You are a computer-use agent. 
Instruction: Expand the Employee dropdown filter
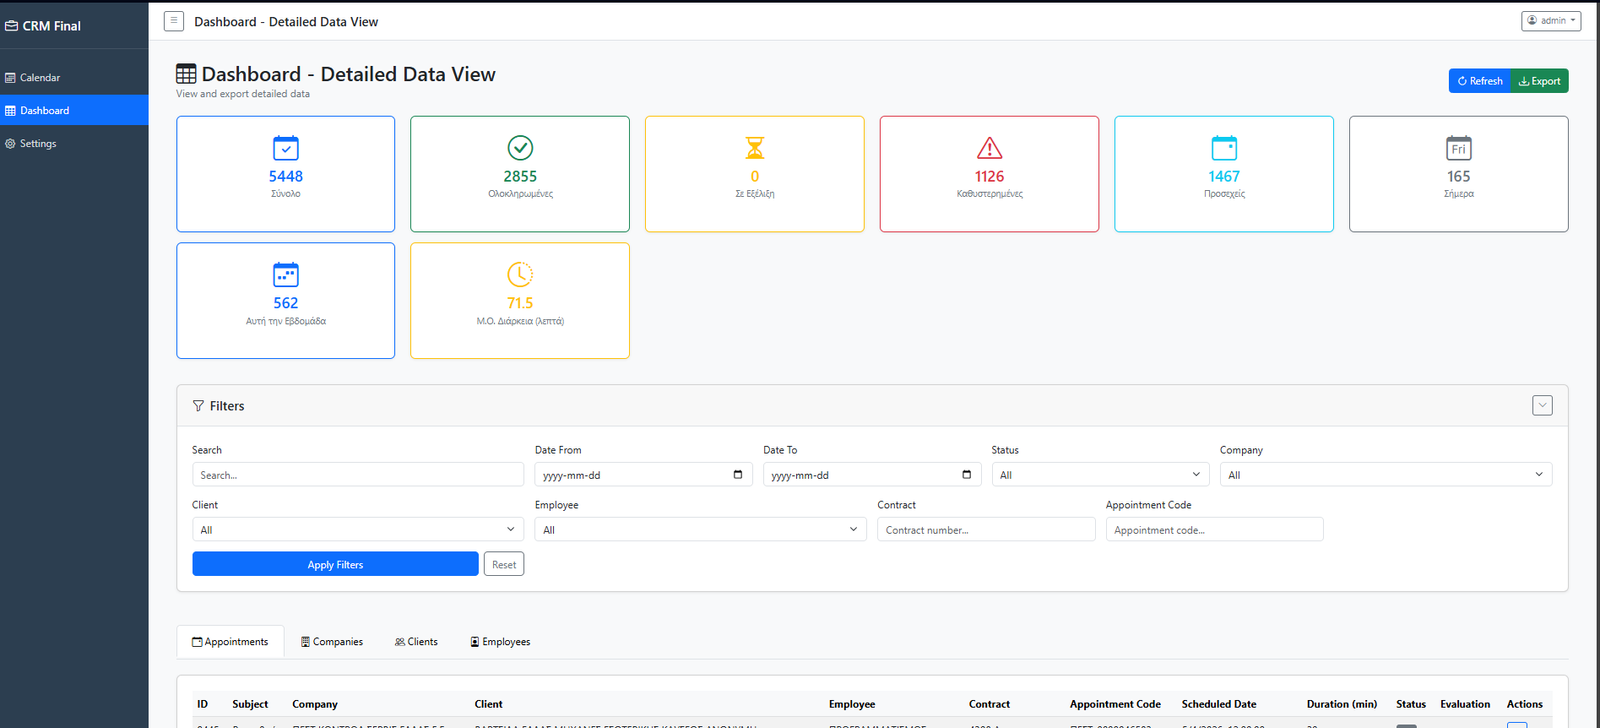pos(700,530)
